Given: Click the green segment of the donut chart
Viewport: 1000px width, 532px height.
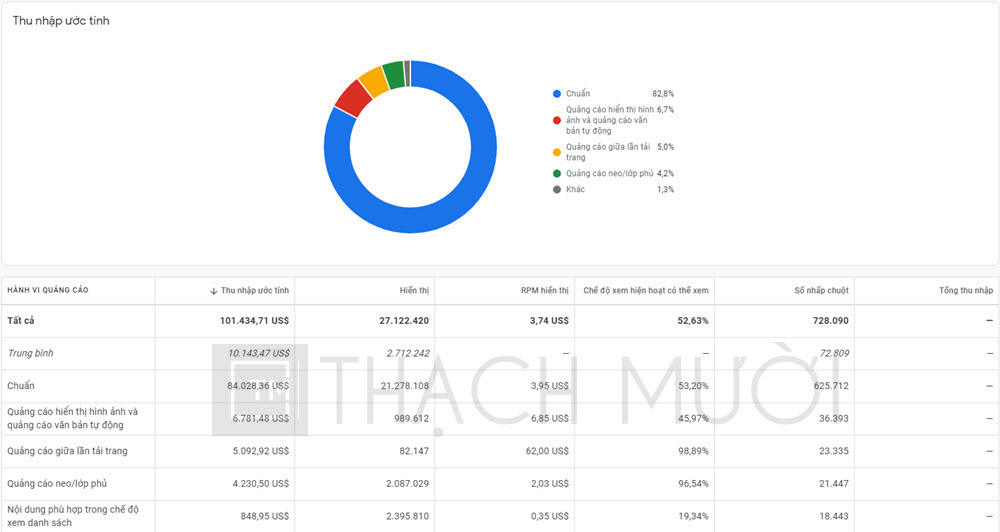Looking at the screenshot, I should 393,73.
